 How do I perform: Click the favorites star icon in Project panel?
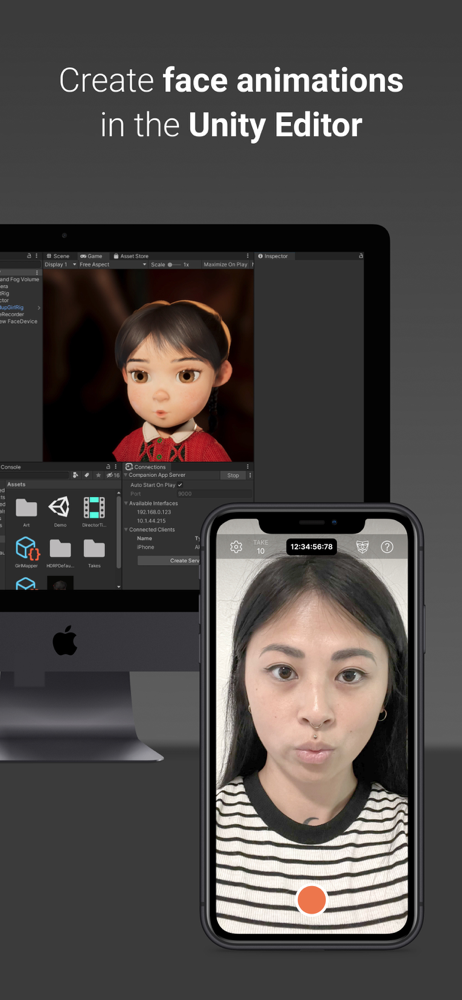(x=98, y=475)
